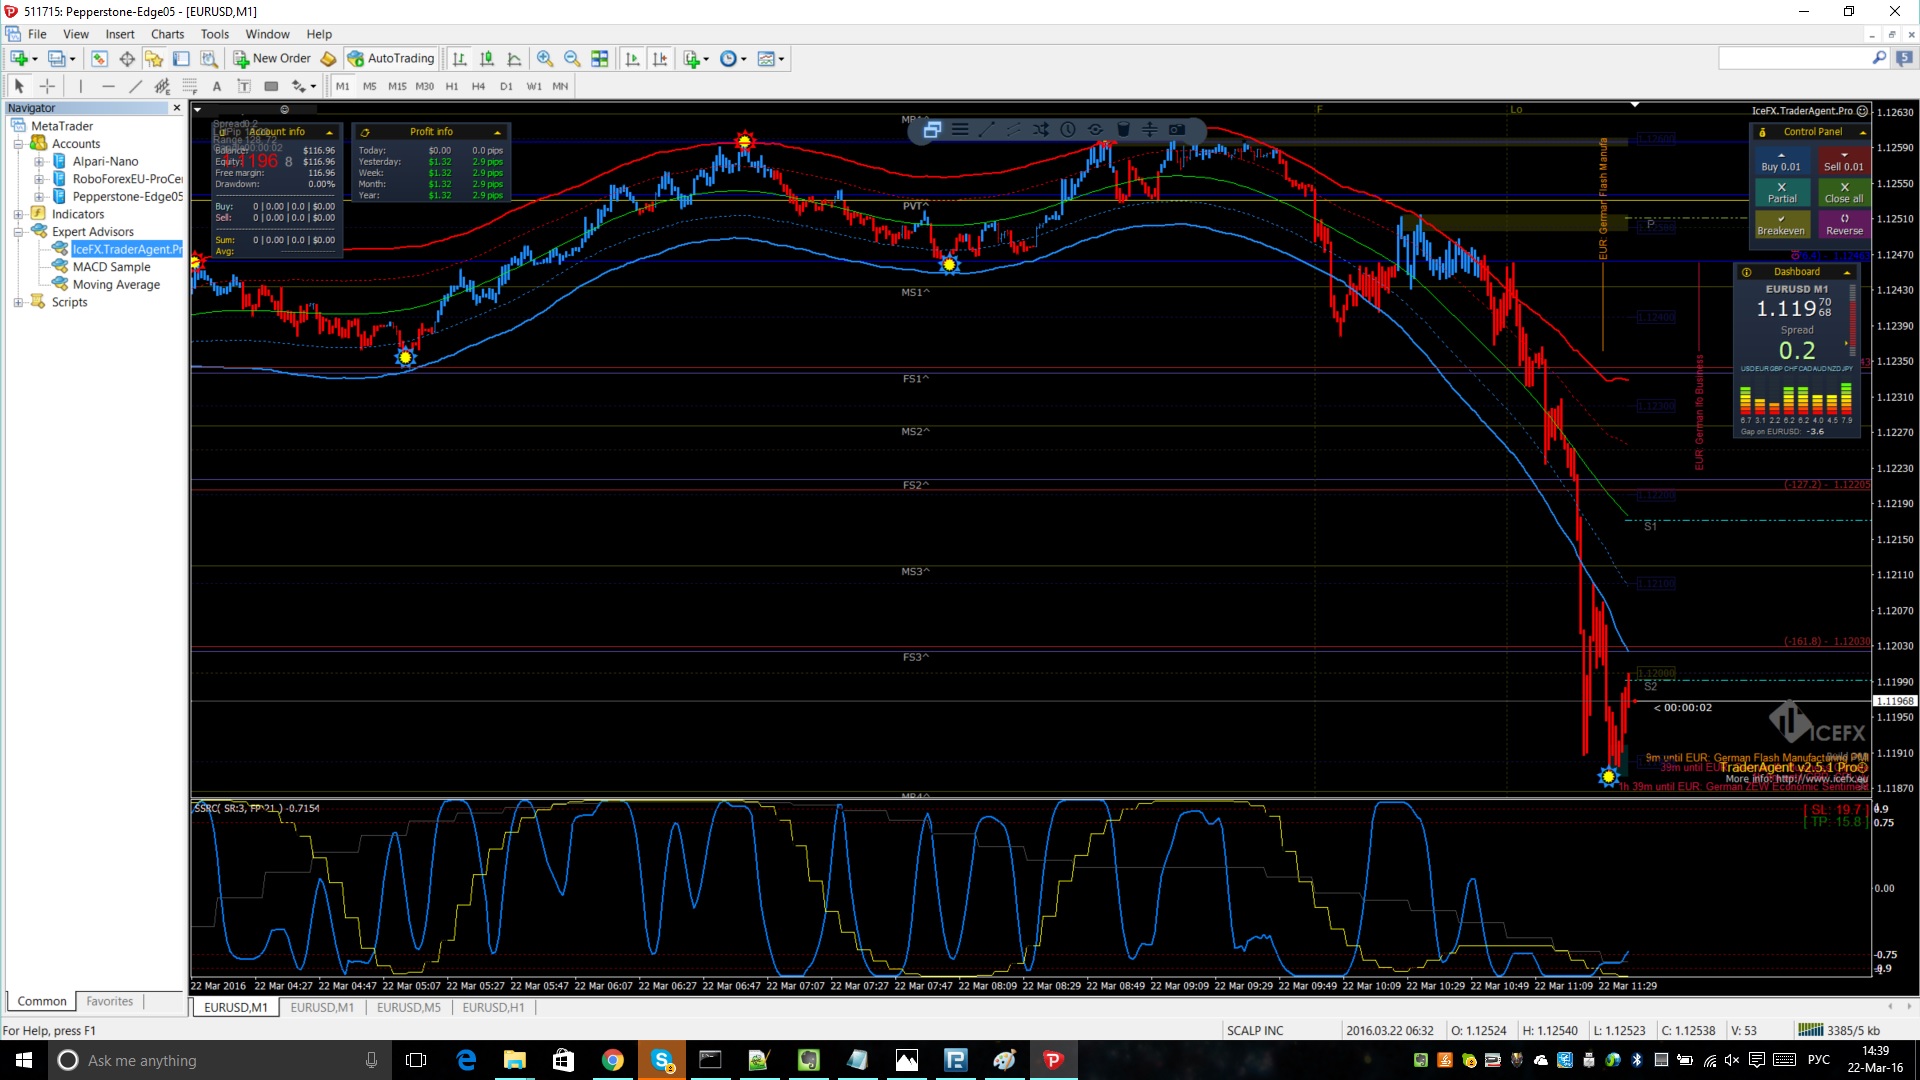Select the Fibonacci Retracement tool

pos(189,86)
